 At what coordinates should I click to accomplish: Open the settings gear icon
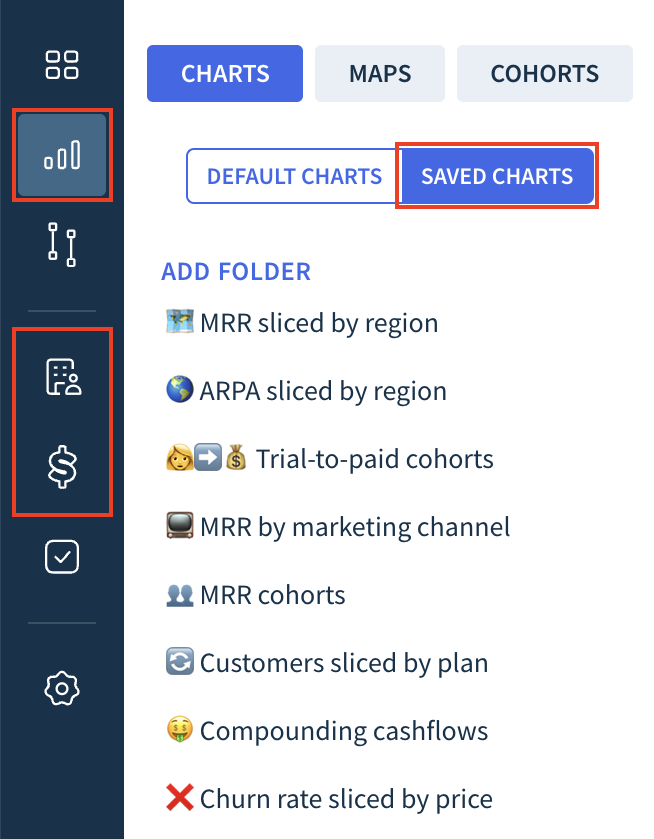(62, 688)
